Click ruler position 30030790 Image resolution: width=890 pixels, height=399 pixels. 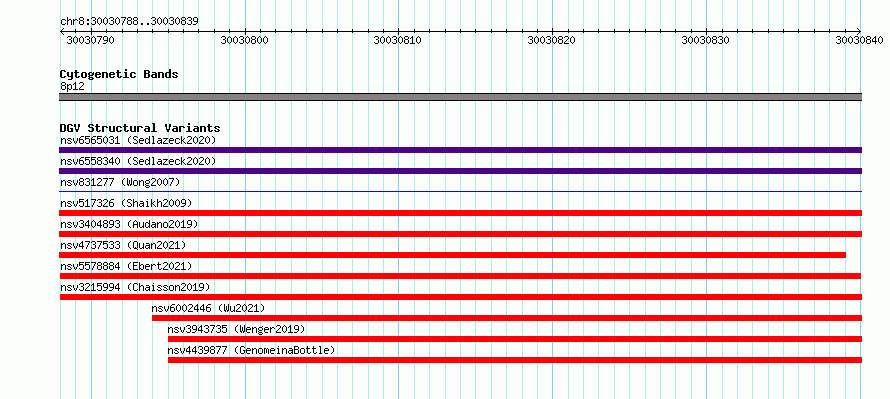click(x=90, y=40)
